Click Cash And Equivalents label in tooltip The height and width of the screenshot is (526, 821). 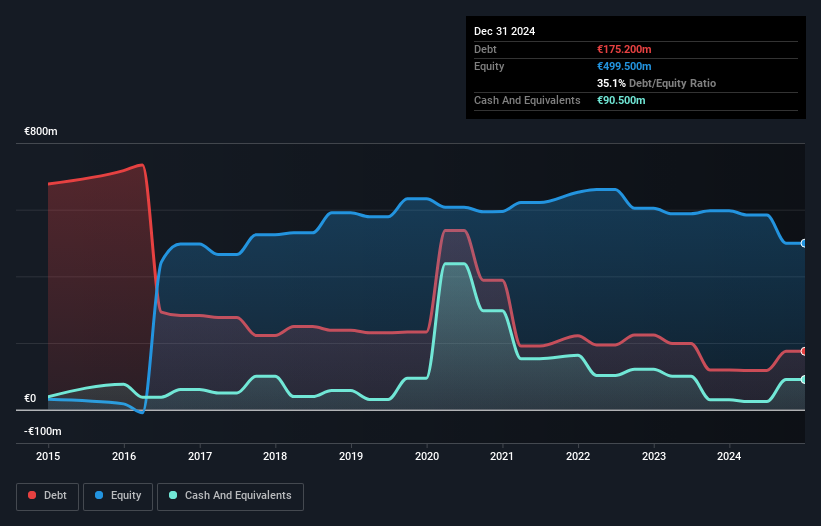pyautogui.click(x=527, y=100)
